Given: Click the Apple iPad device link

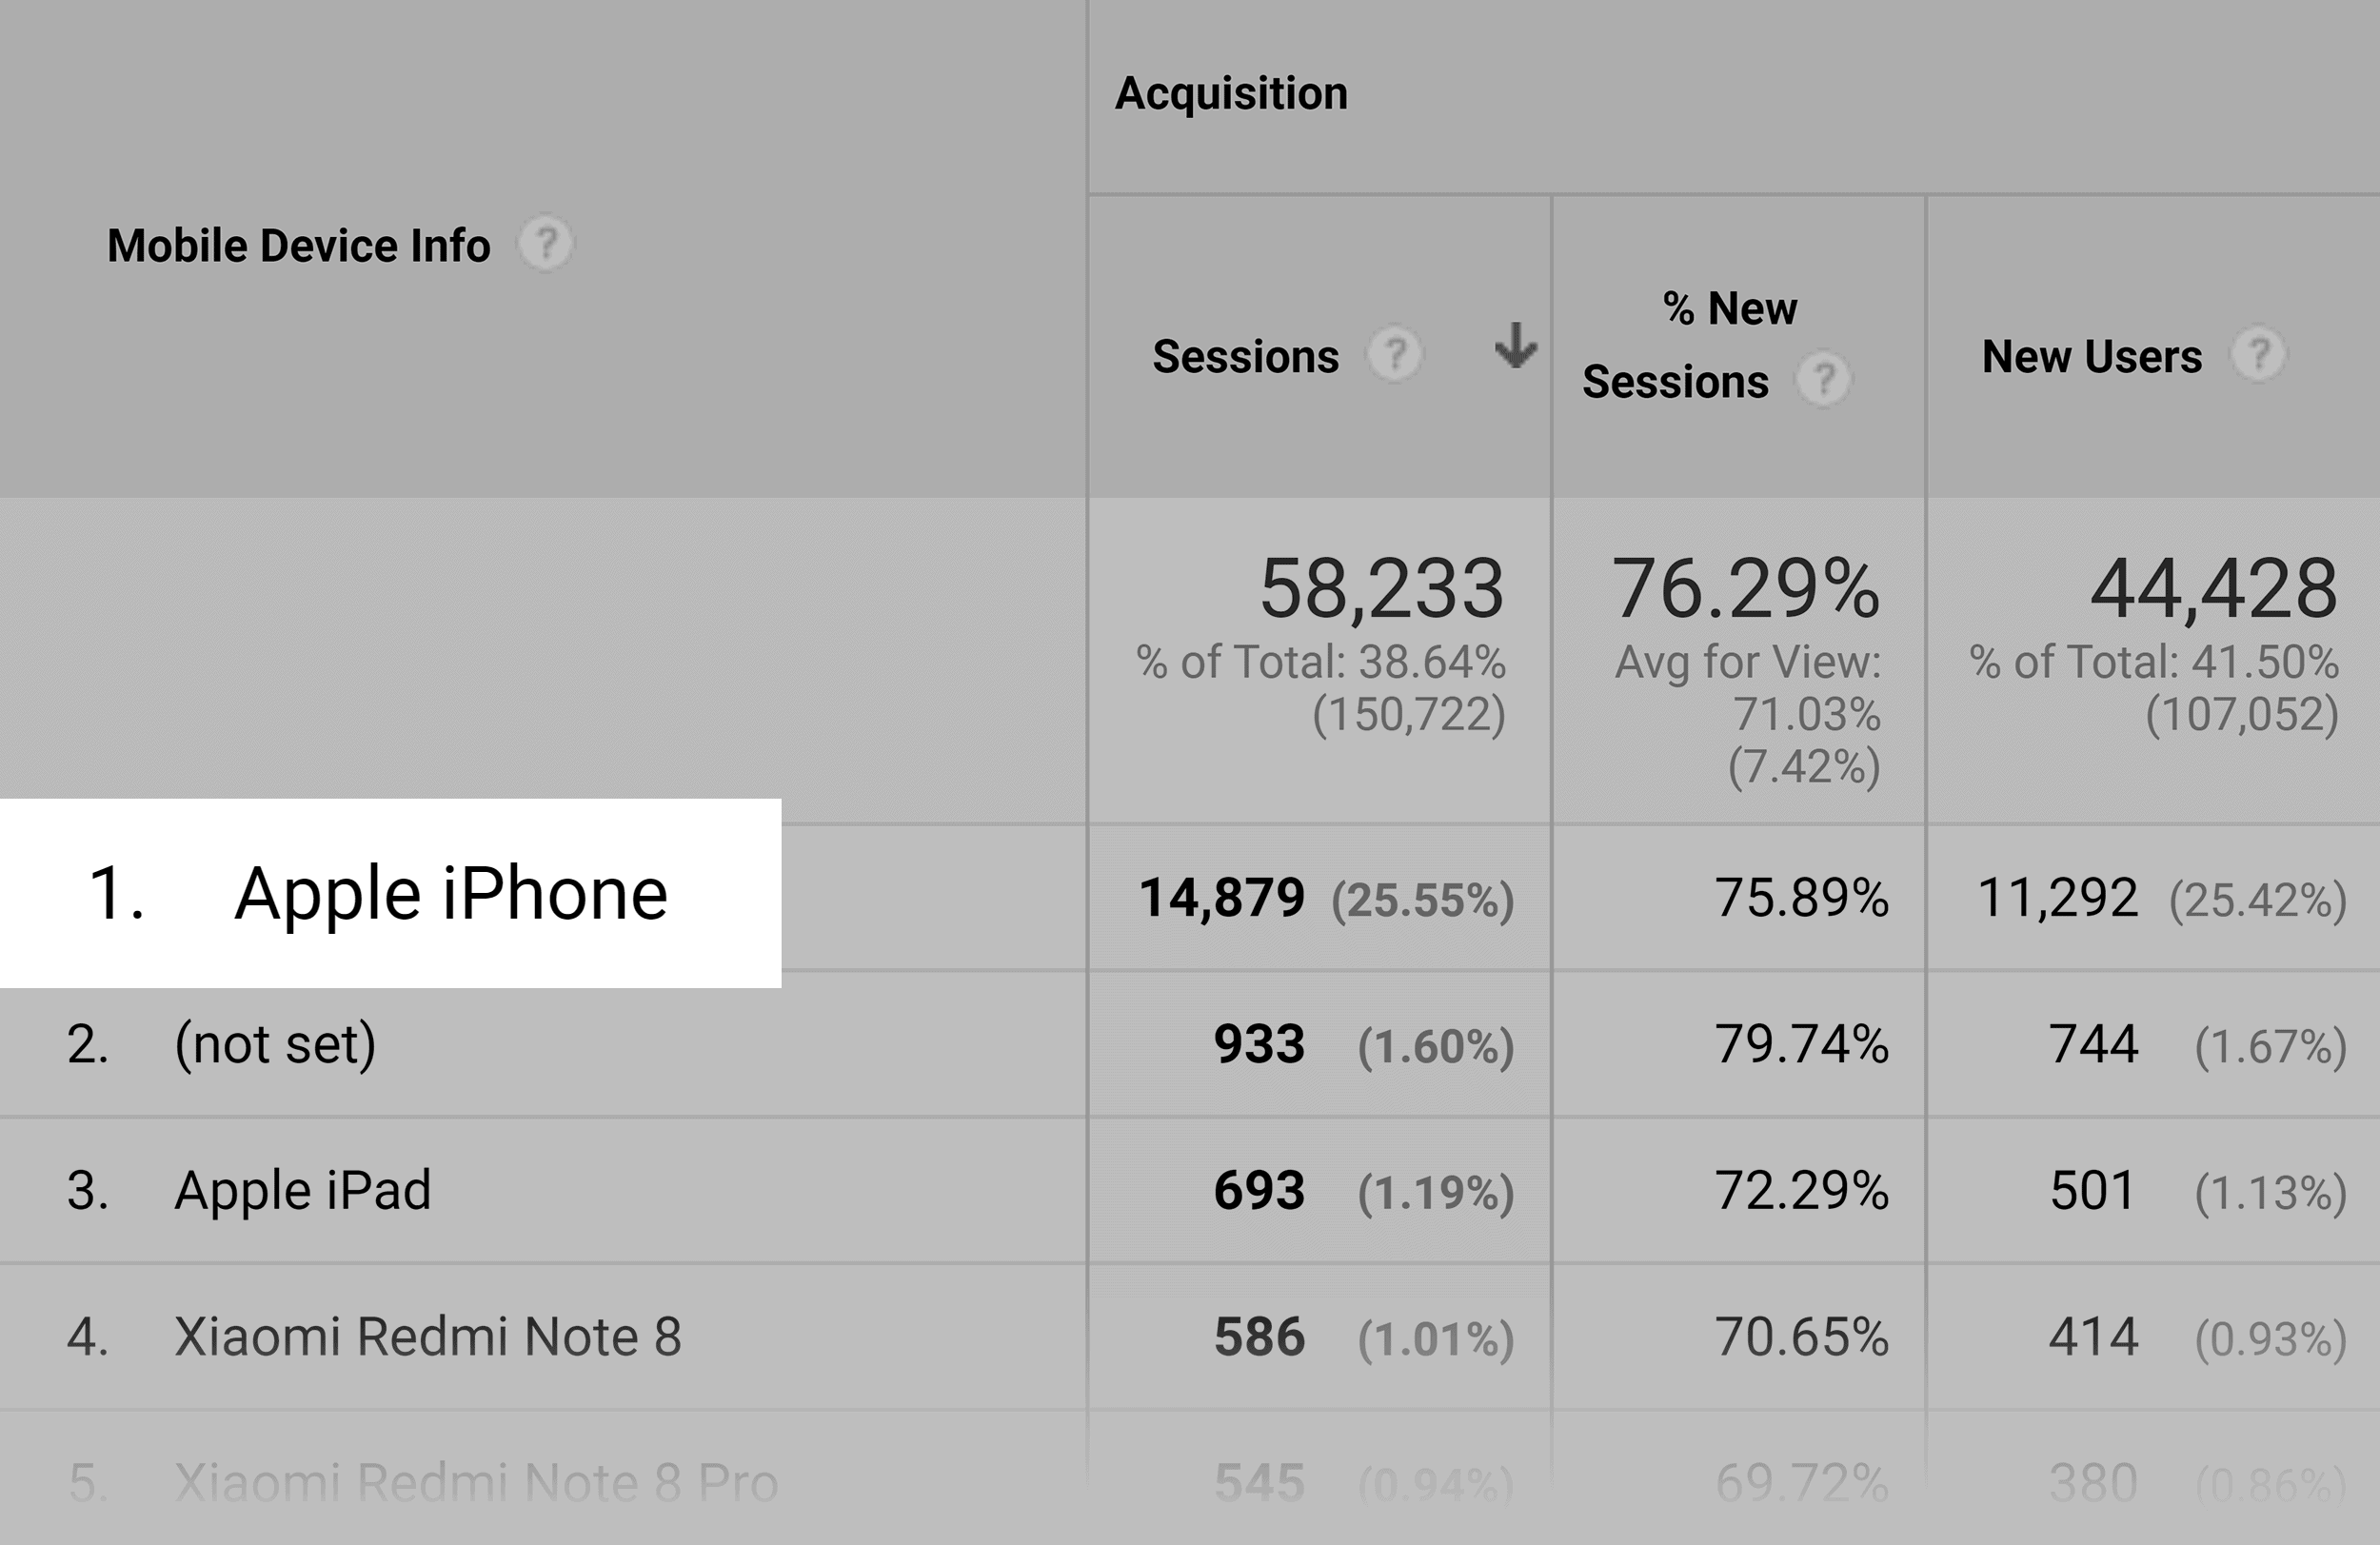Looking at the screenshot, I should click(303, 1190).
